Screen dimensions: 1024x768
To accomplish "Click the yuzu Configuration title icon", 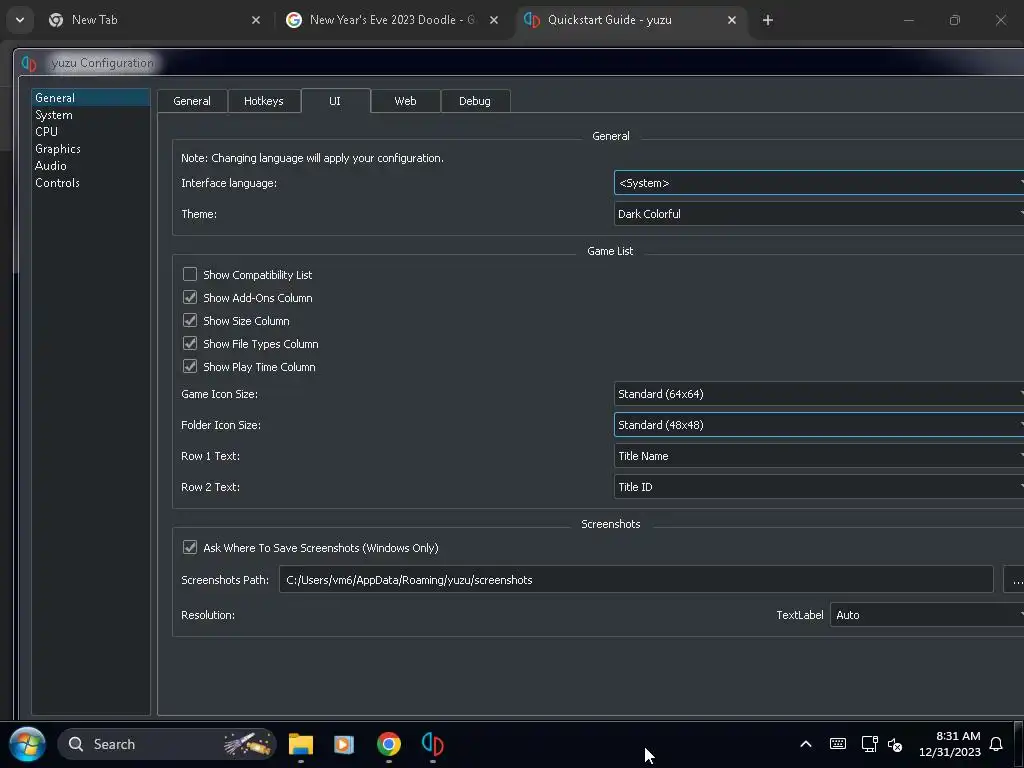I will coord(29,63).
